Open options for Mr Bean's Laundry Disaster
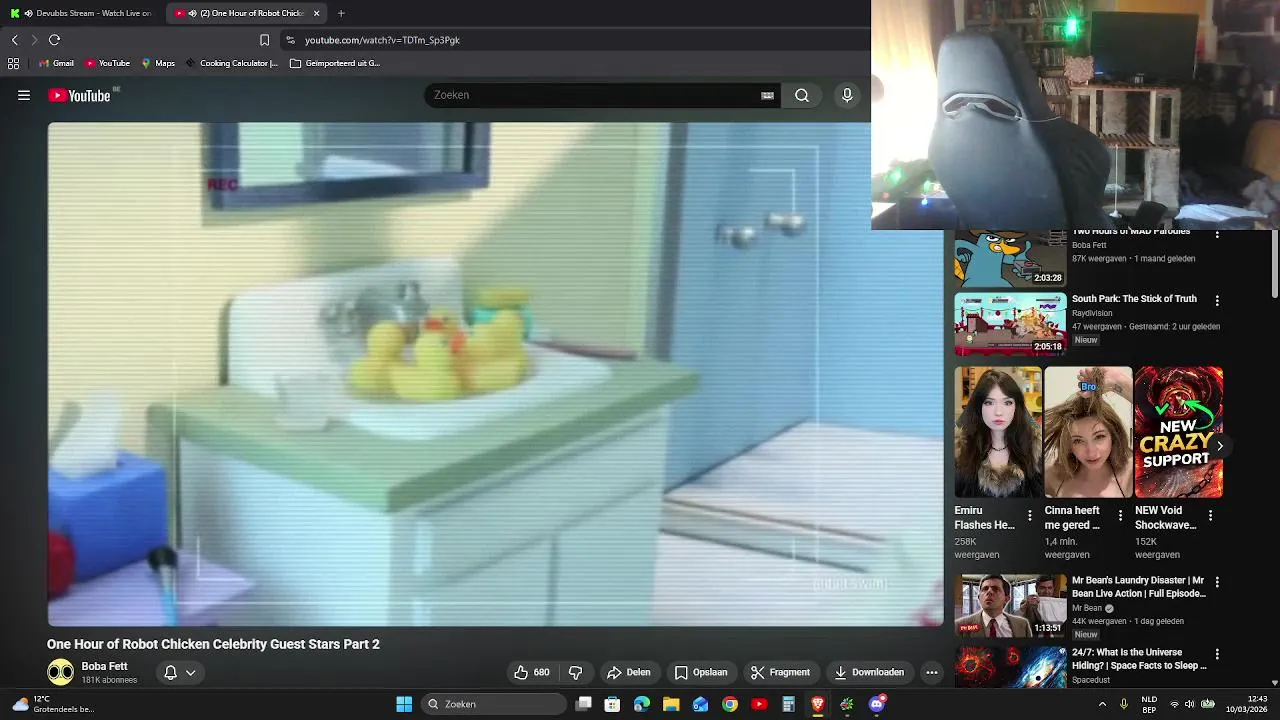1280x720 pixels. click(x=1217, y=582)
